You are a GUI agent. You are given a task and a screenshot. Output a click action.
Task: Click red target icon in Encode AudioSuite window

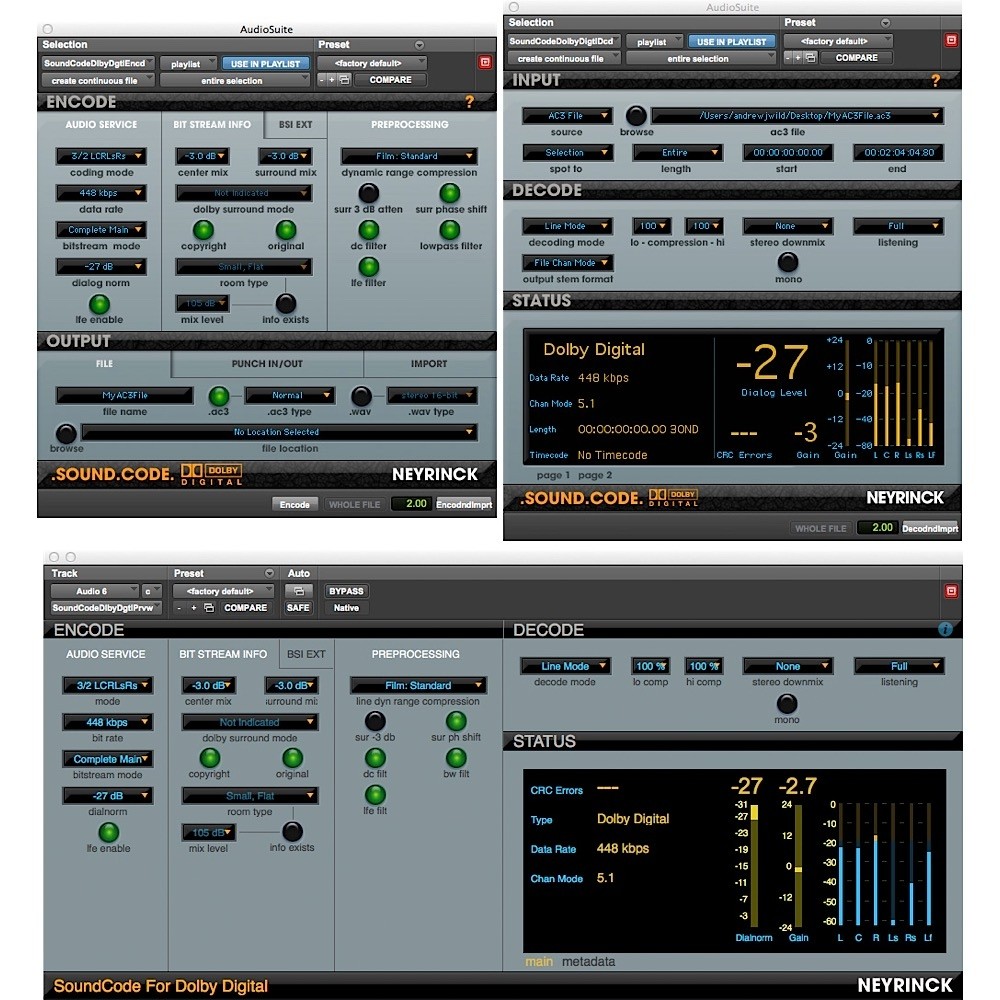point(485,62)
